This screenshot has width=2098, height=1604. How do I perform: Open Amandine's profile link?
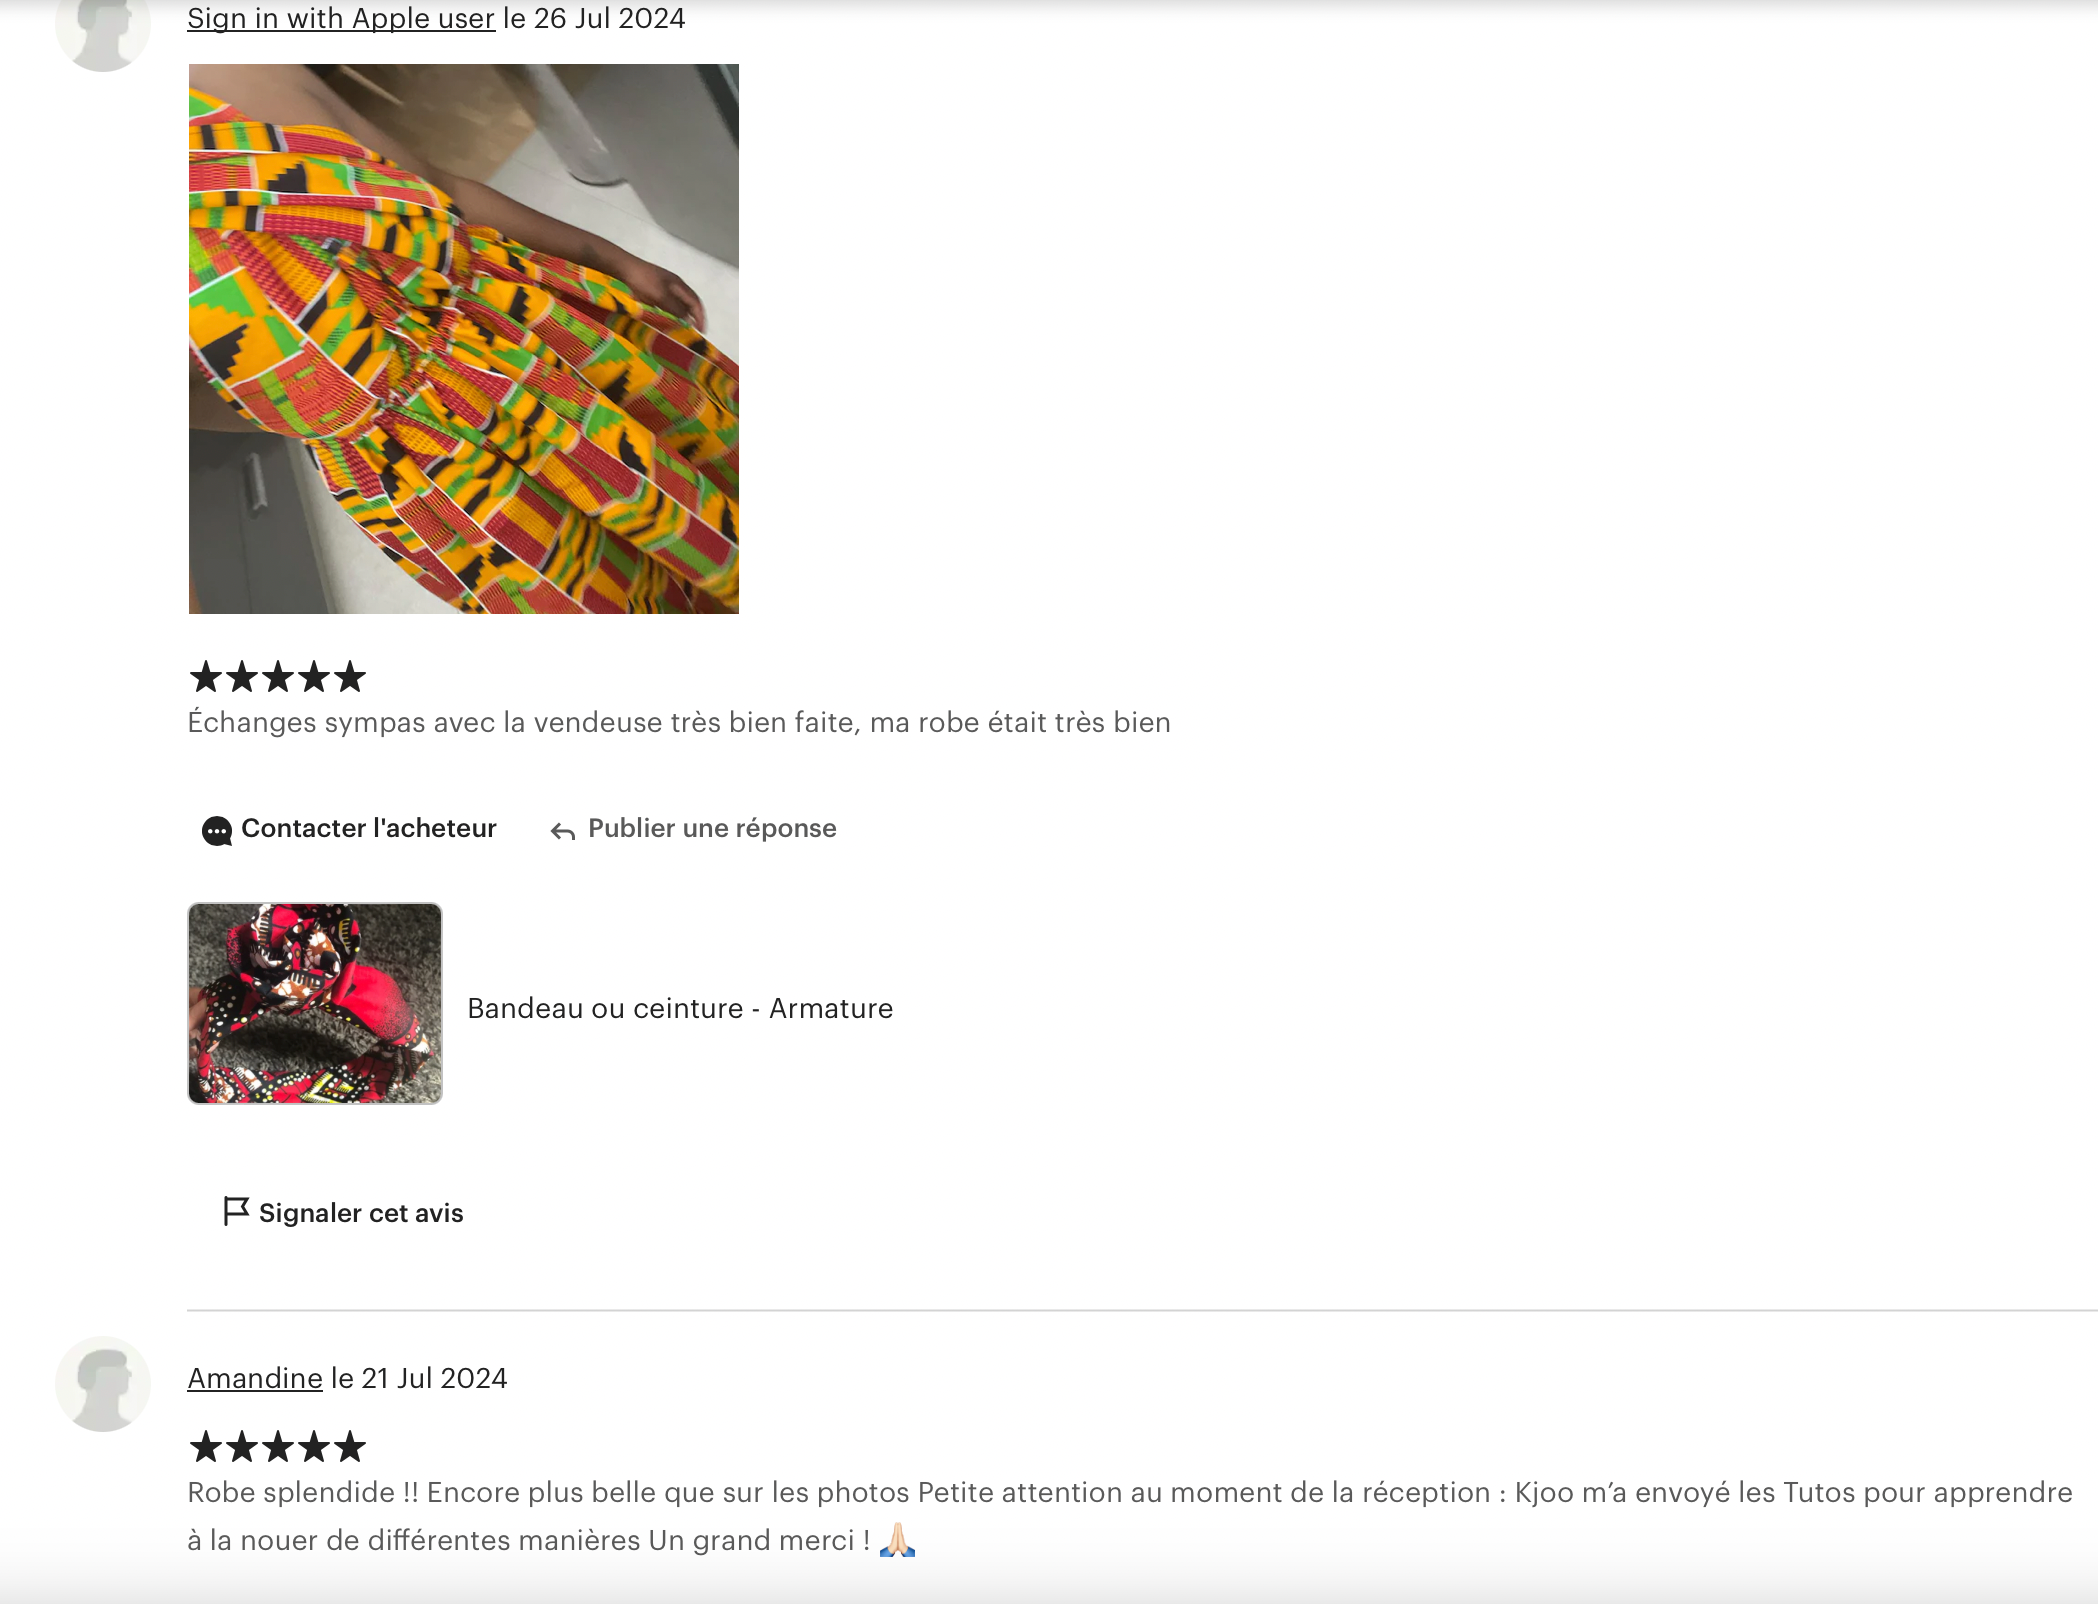(x=255, y=1378)
